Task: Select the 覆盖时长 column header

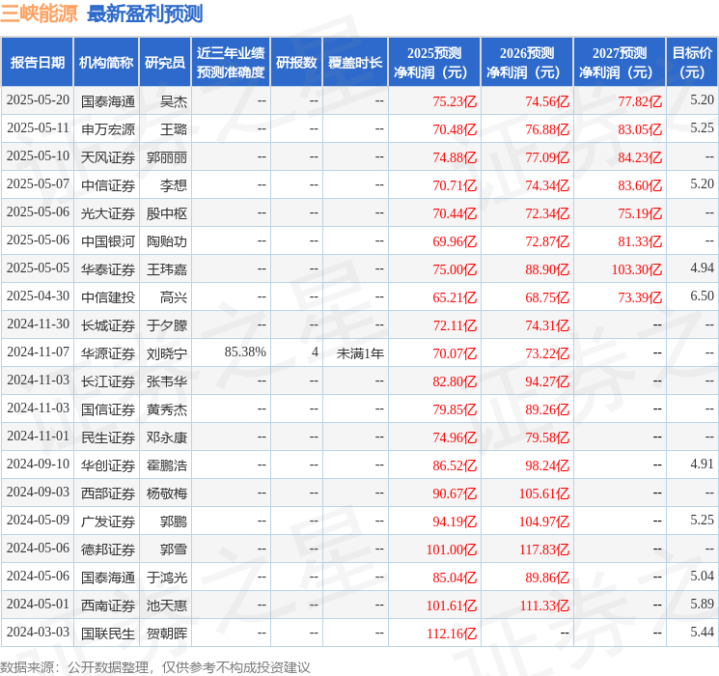Action: point(355,62)
